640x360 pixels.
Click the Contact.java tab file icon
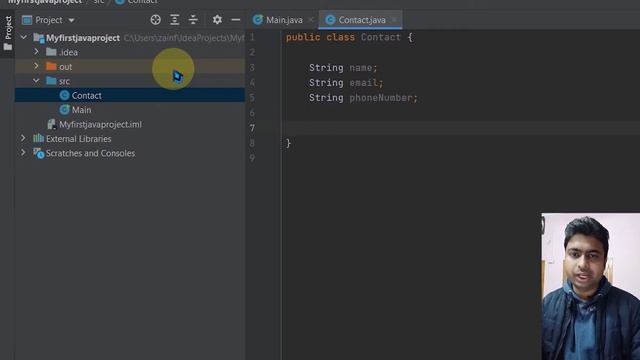click(x=330, y=20)
